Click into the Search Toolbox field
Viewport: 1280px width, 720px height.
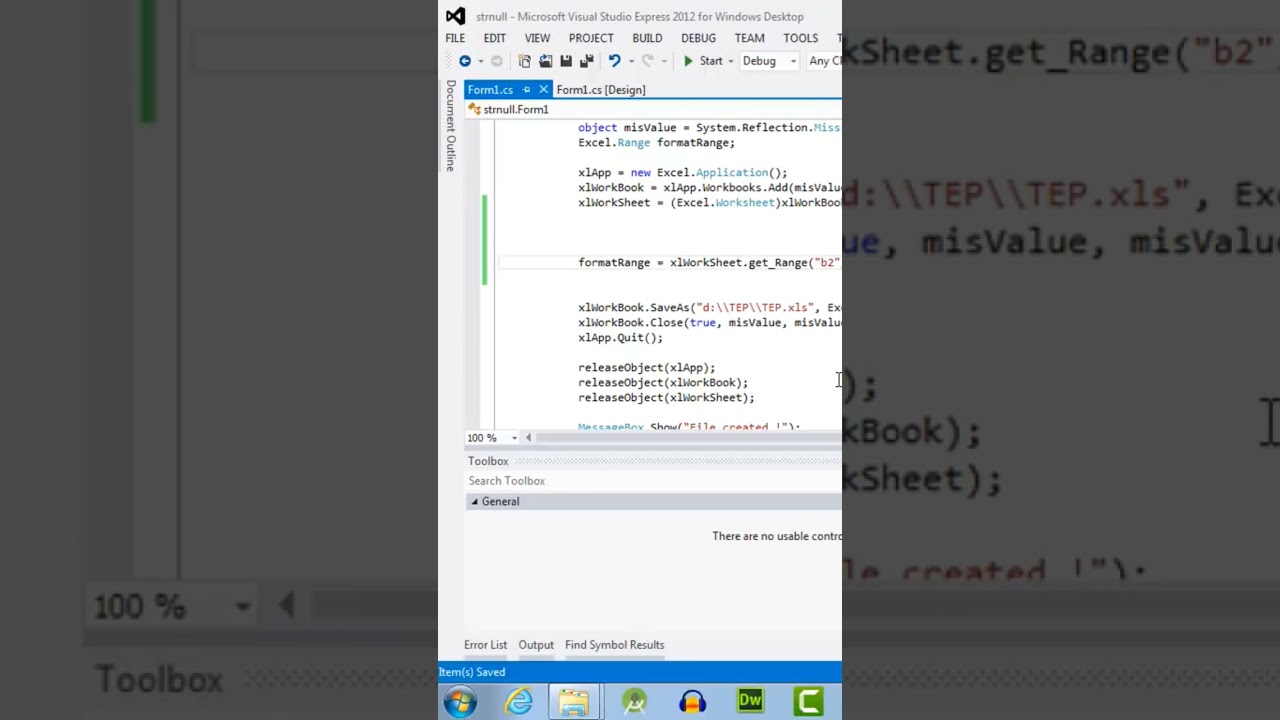pos(654,481)
